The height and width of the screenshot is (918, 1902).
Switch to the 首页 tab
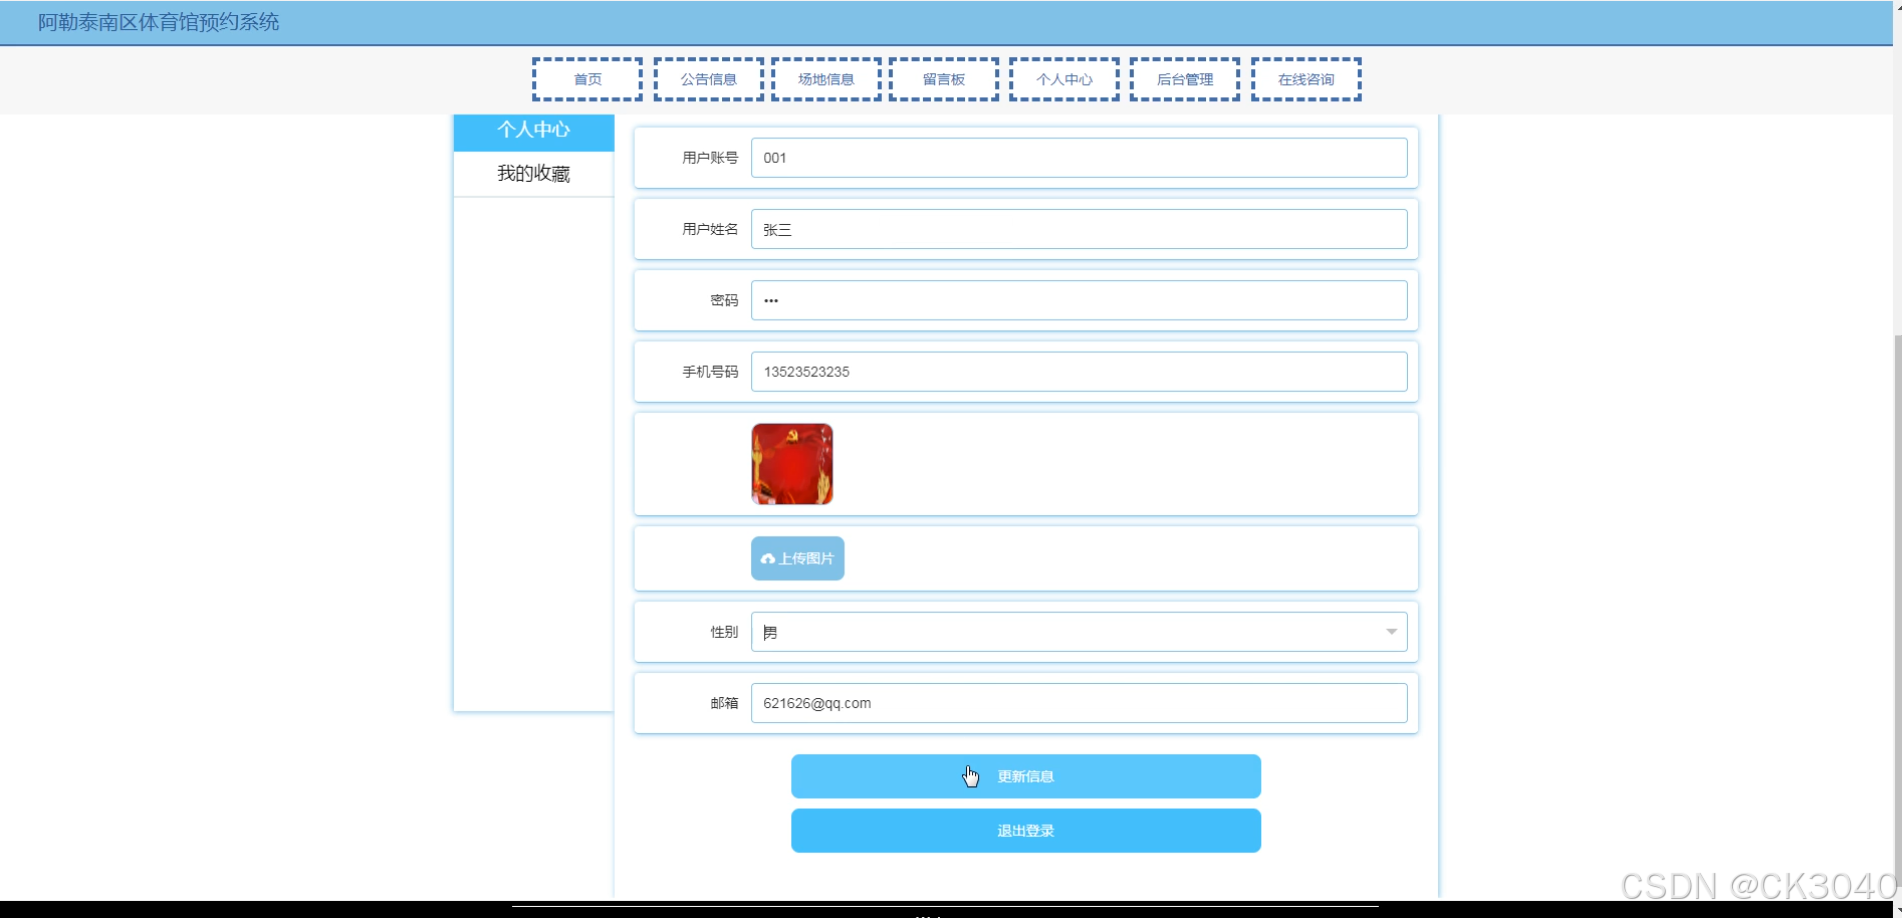point(587,79)
